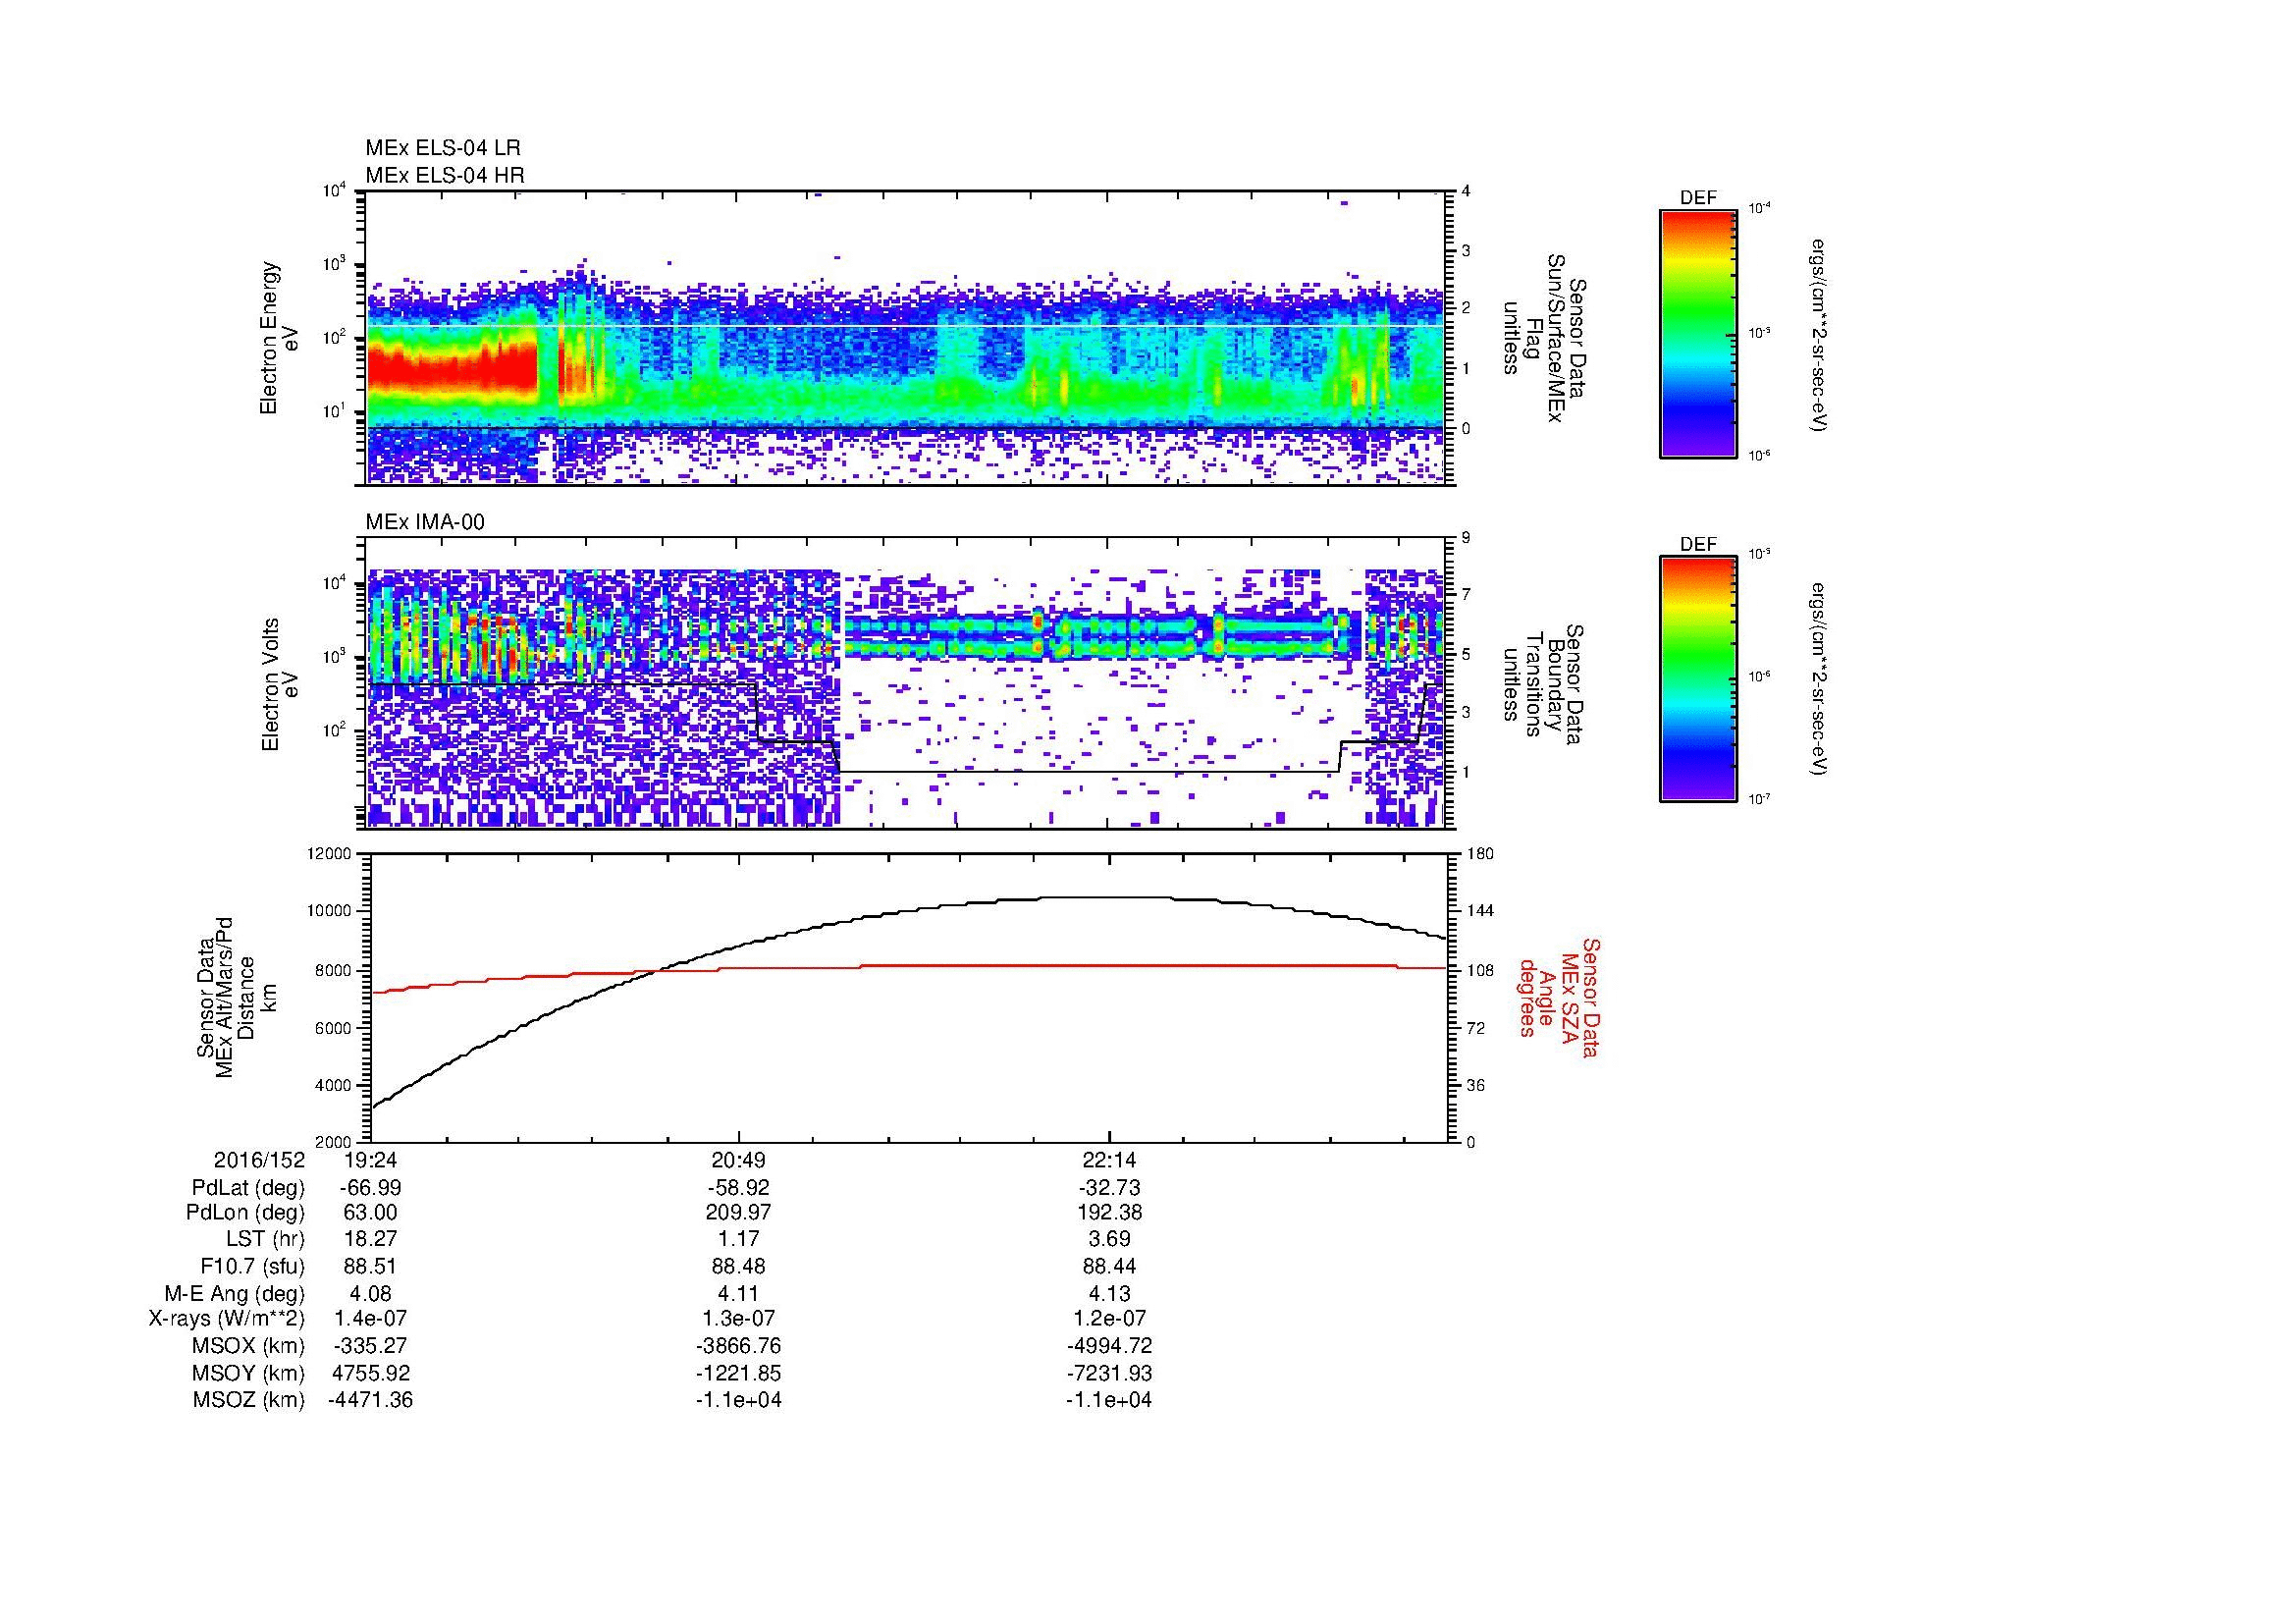This screenshot has height=1623, width=2296.
Task: Click the '2016/152' date label
Action: pos(259,1160)
